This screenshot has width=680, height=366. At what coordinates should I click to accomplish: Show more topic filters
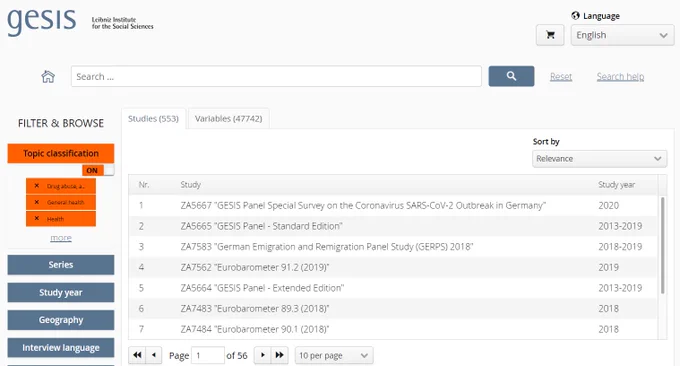point(61,238)
